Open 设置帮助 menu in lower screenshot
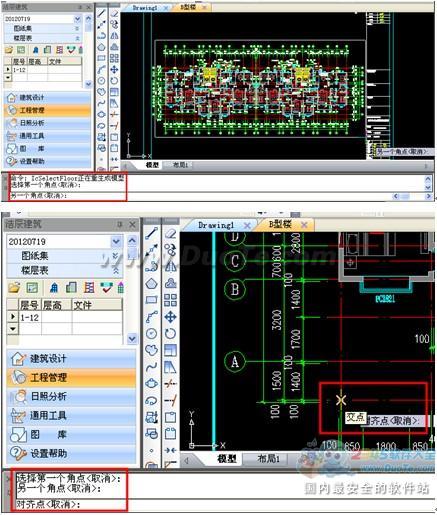The image size is (437, 515). coord(71,453)
